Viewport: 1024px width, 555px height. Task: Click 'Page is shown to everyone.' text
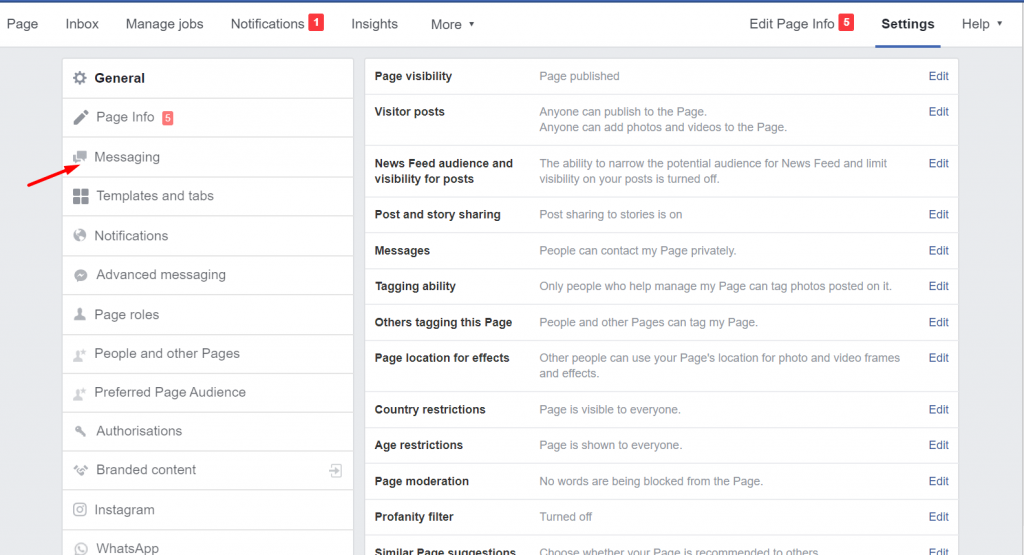coord(611,445)
